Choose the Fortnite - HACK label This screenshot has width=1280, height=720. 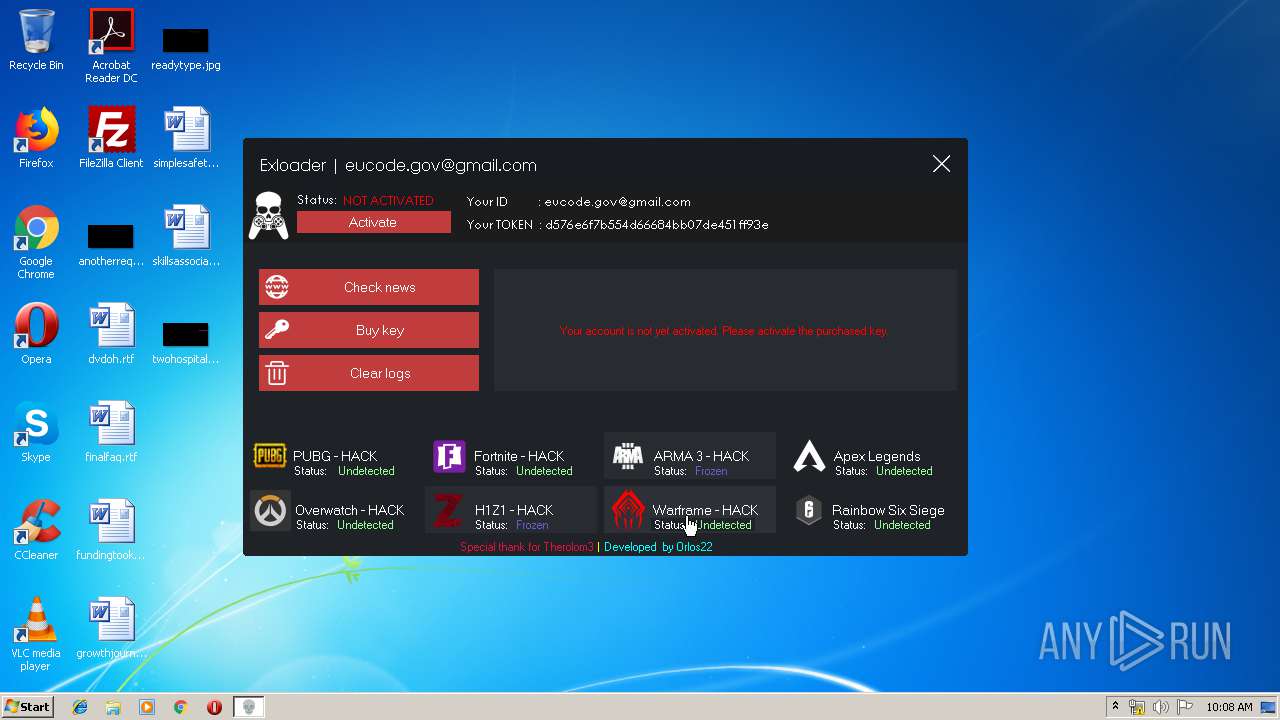coord(519,456)
